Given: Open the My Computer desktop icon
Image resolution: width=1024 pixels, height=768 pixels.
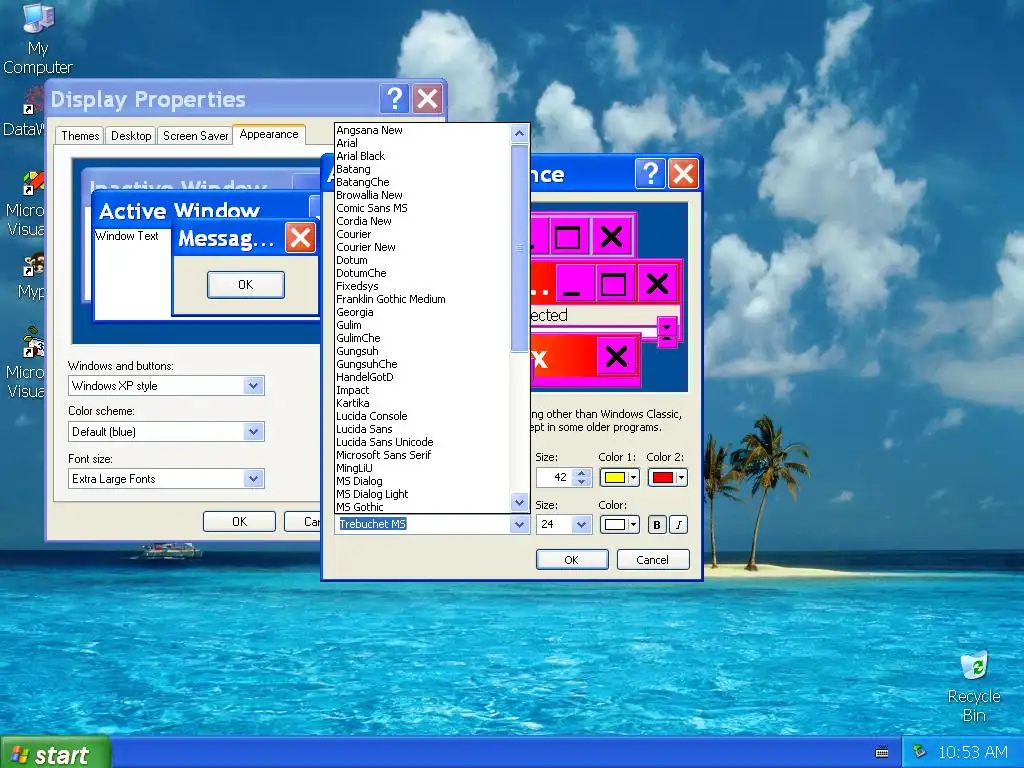Looking at the screenshot, I should click(38, 39).
